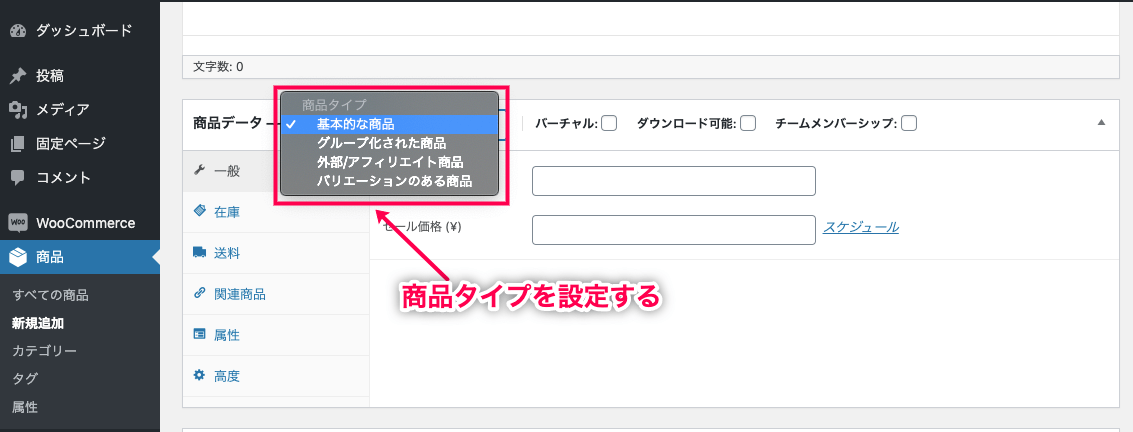Switch to the 高度 tab
Screen dimensions: 1133x432
276,376
